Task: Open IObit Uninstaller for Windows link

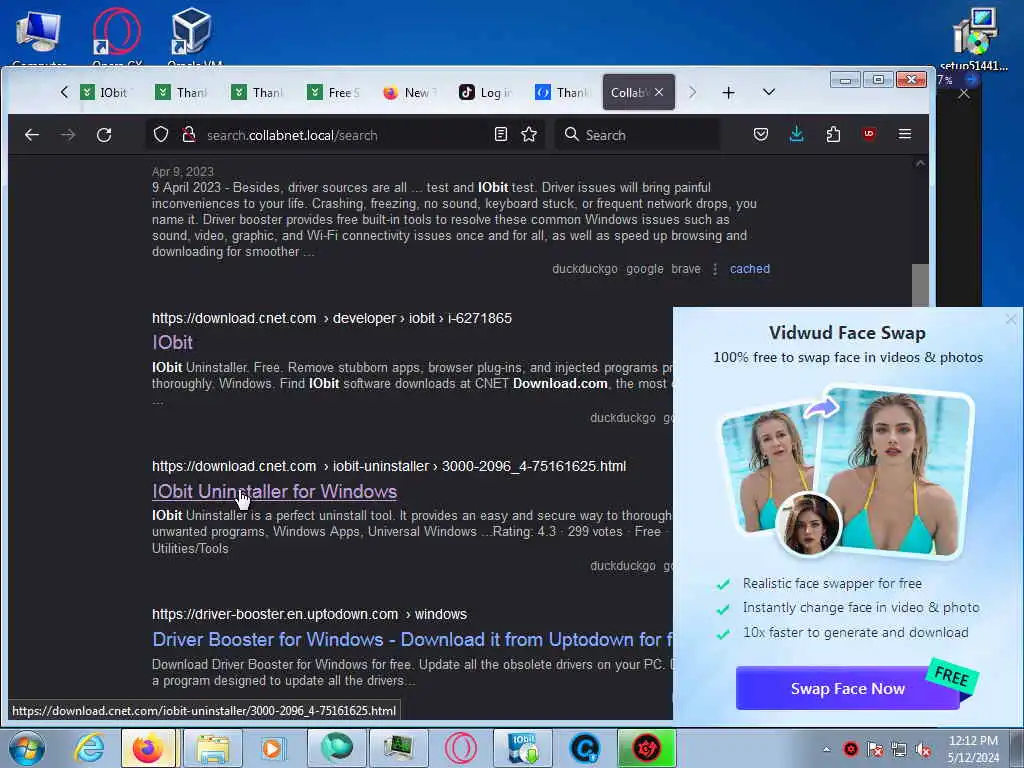Action: point(274,491)
